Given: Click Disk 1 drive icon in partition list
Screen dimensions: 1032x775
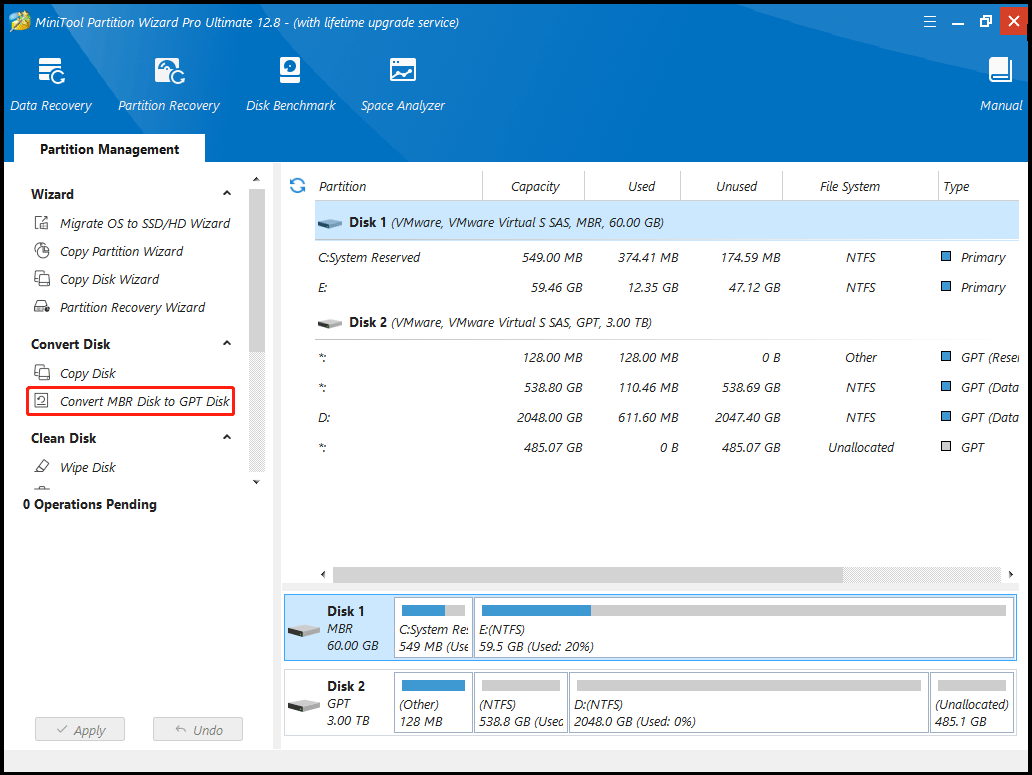Looking at the screenshot, I should point(329,224).
